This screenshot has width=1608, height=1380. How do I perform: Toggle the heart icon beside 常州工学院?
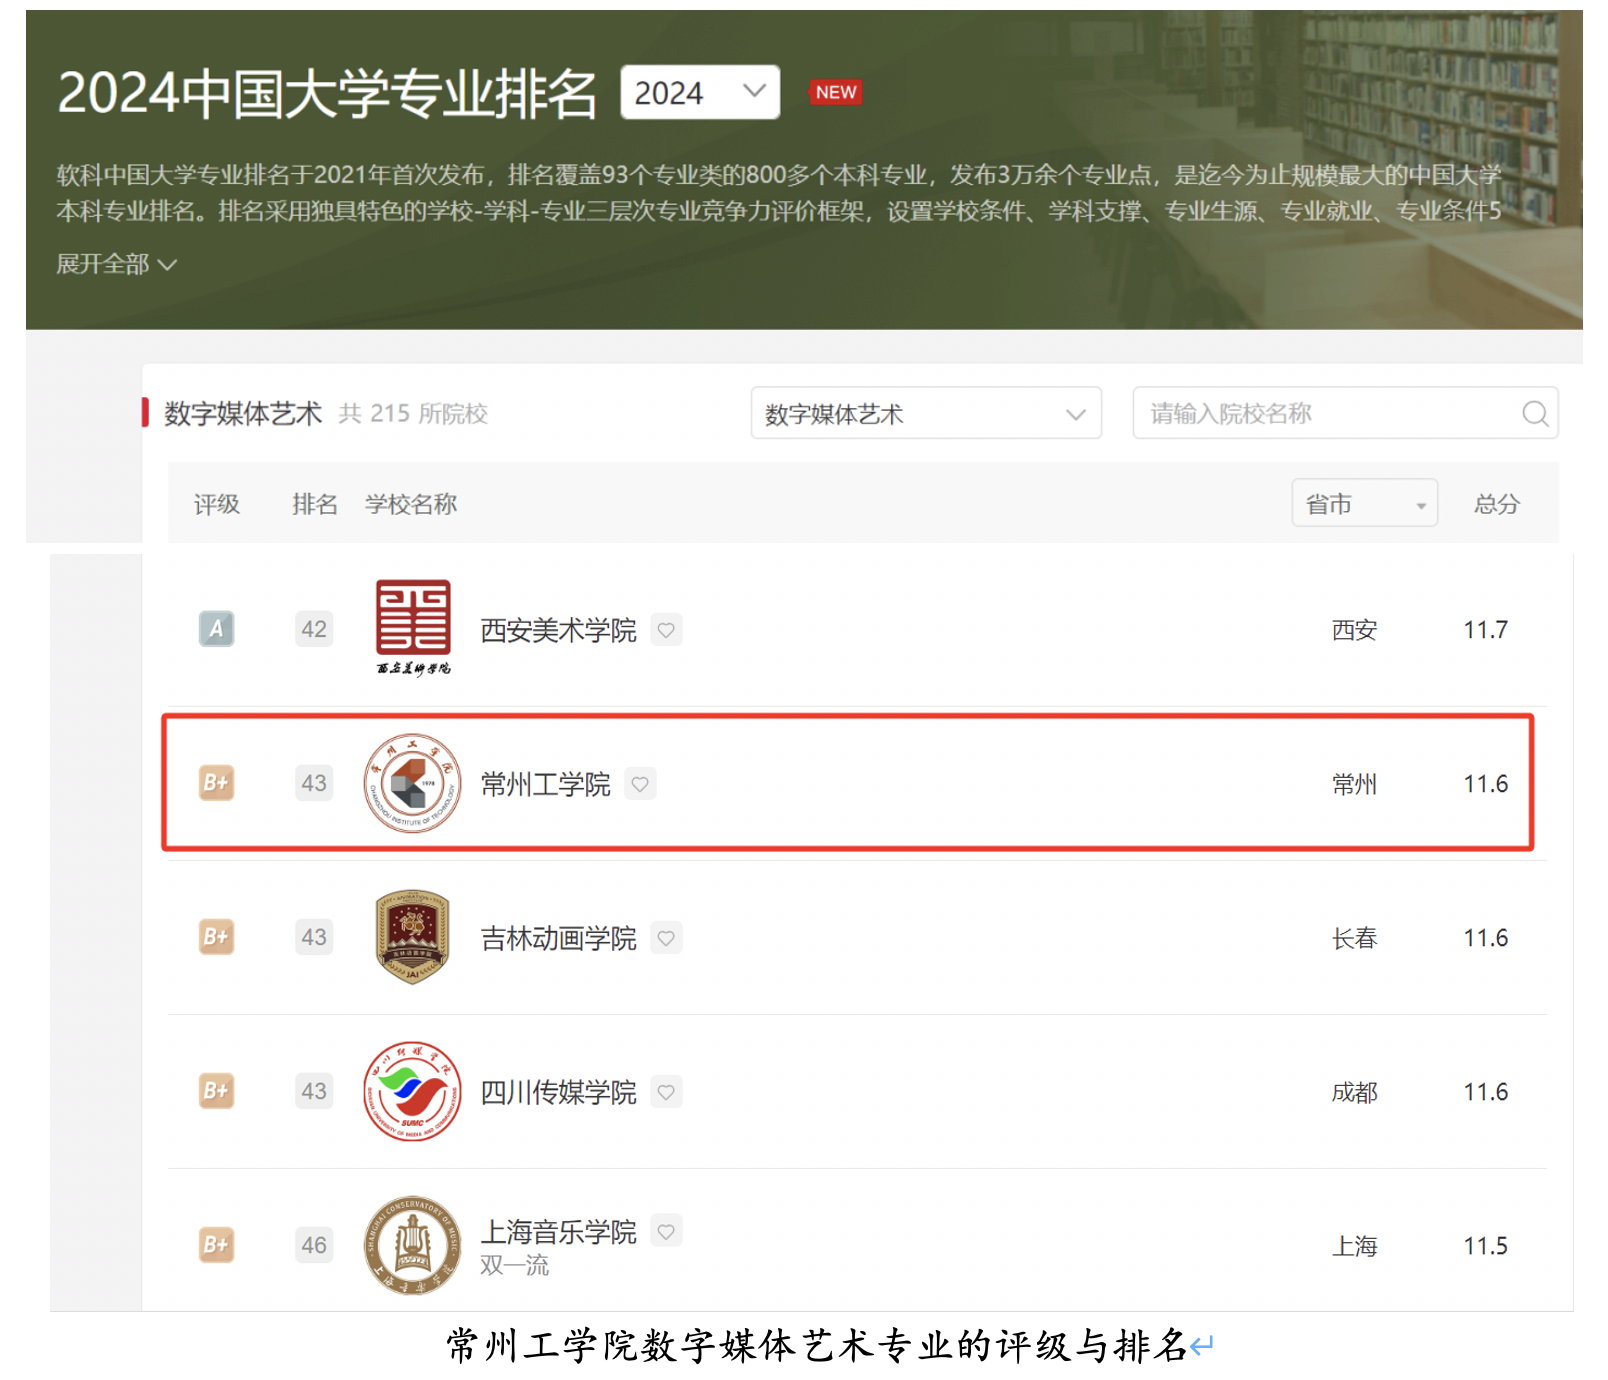click(640, 784)
